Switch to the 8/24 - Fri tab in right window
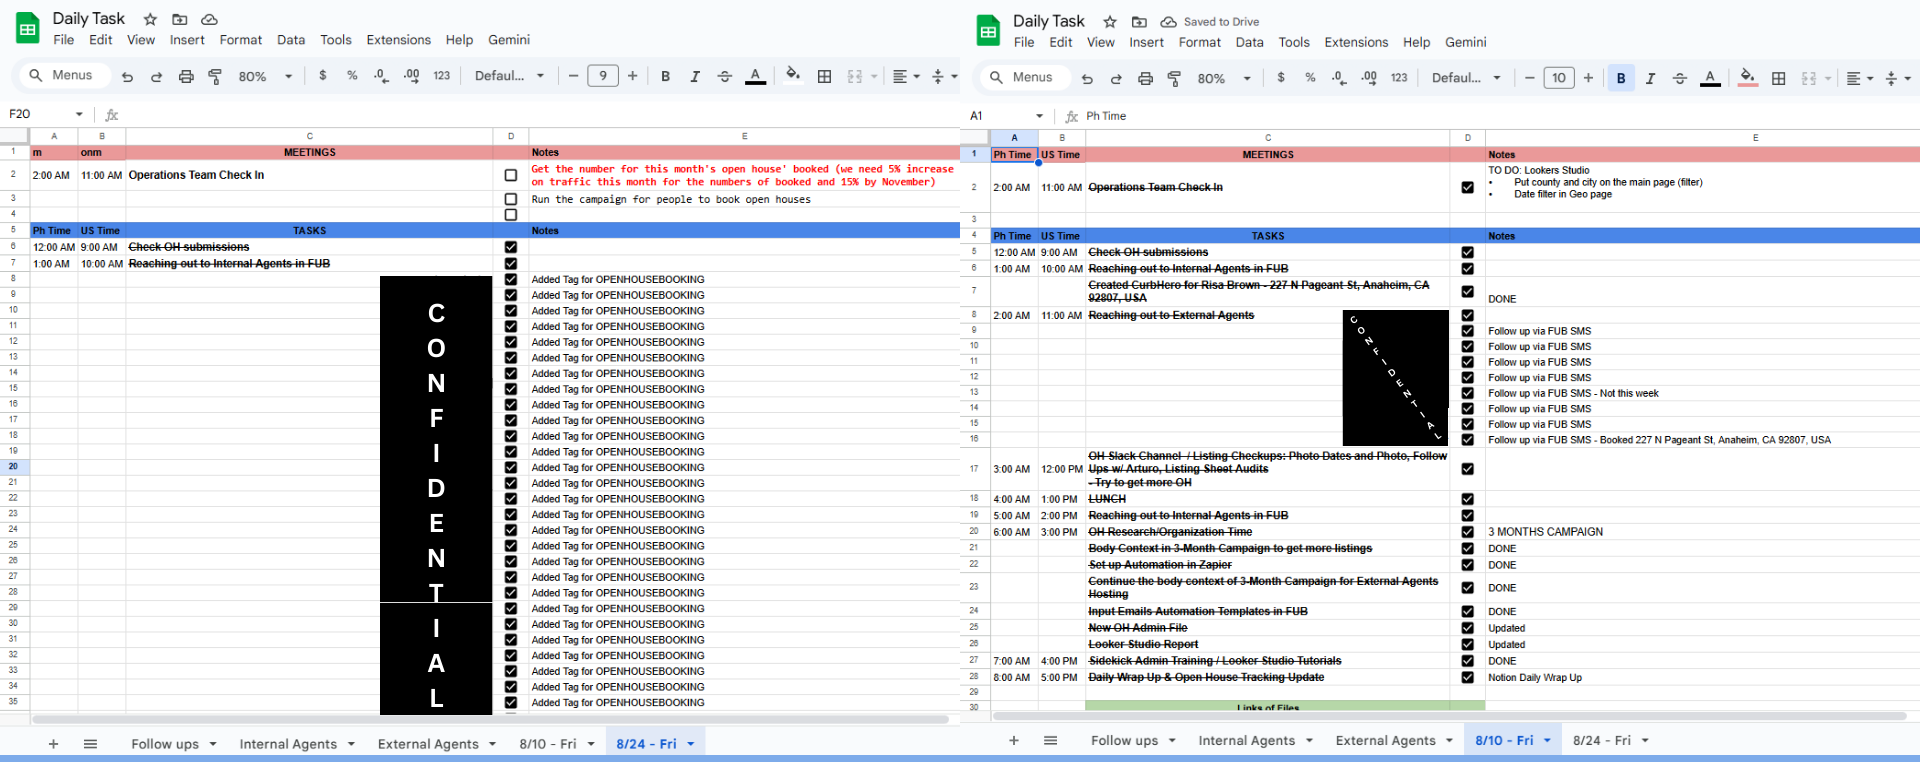Image resolution: width=1920 pixels, height=762 pixels. click(x=1601, y=740)
